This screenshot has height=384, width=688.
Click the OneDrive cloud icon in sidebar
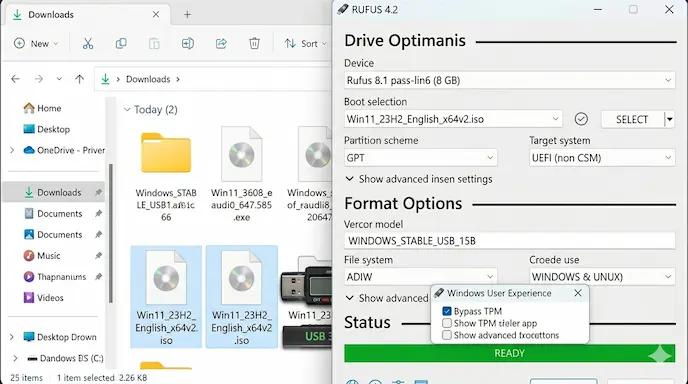29,150
